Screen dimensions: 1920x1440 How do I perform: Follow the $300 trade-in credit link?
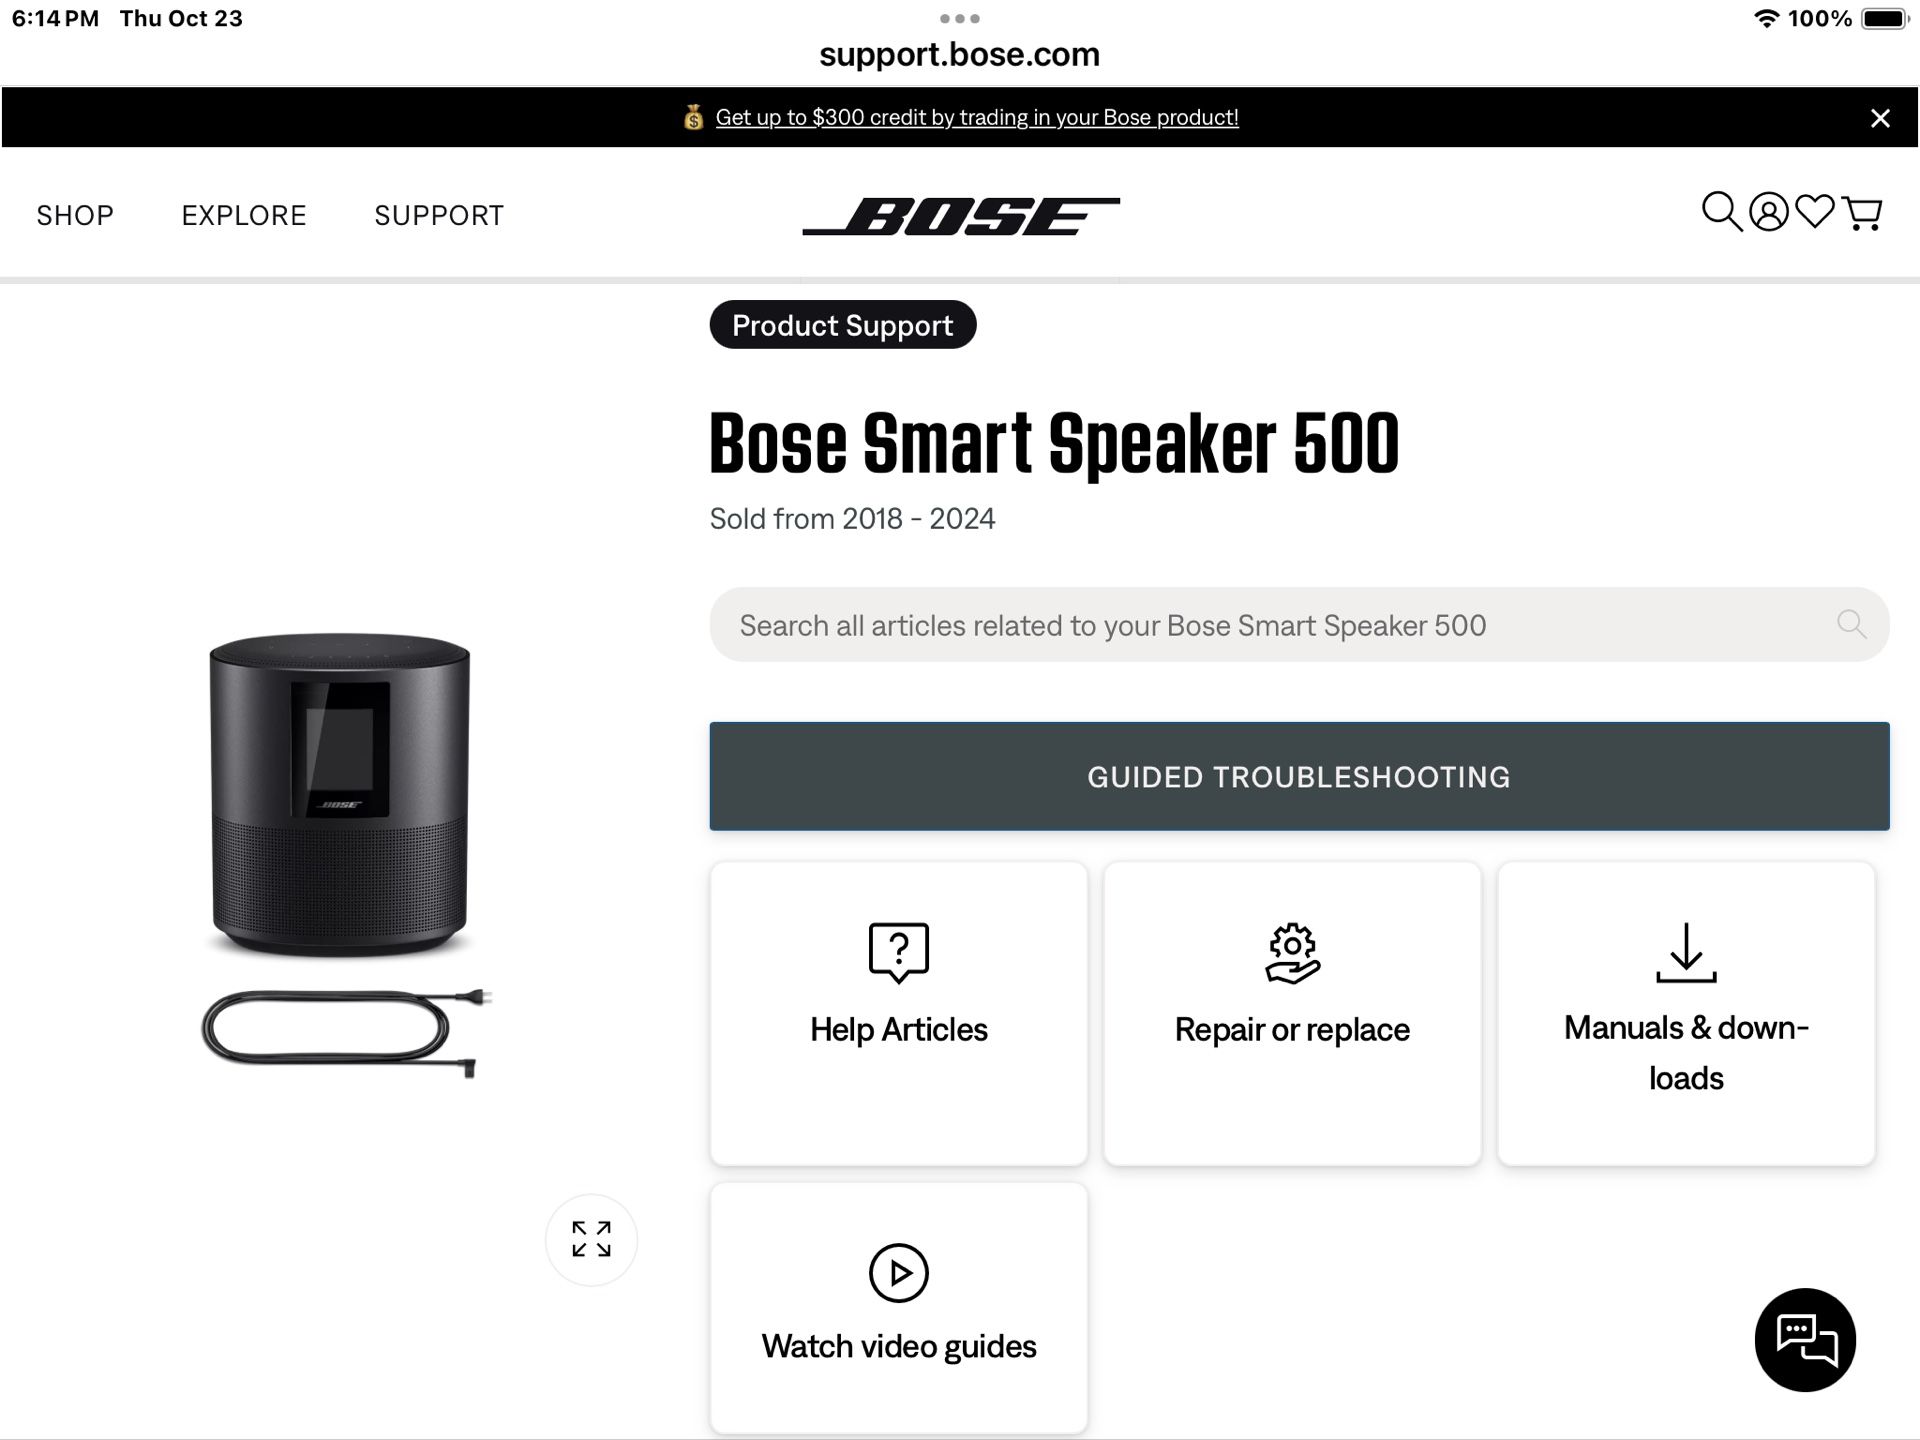[975, 116]
